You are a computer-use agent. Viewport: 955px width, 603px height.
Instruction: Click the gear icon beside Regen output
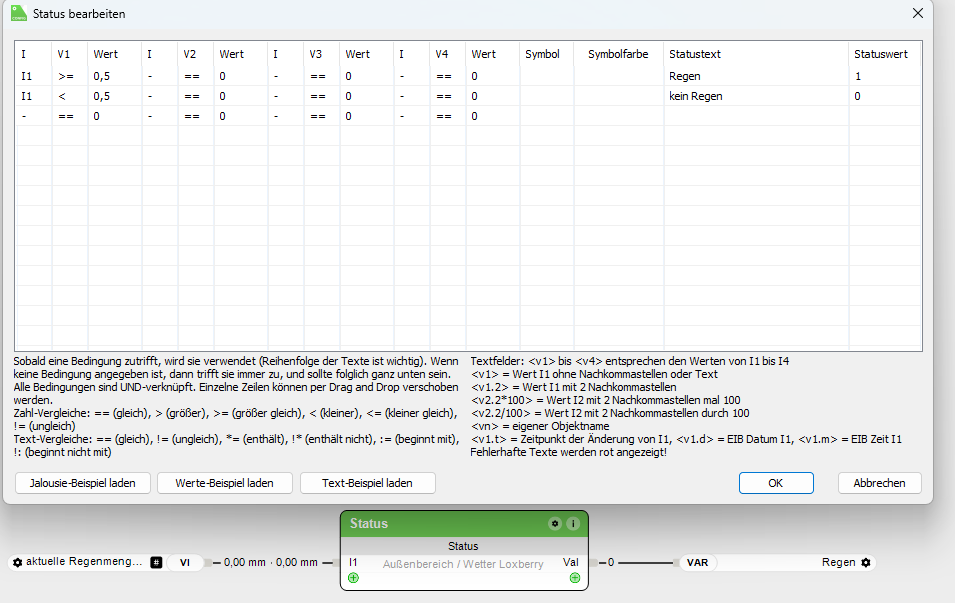865,562
